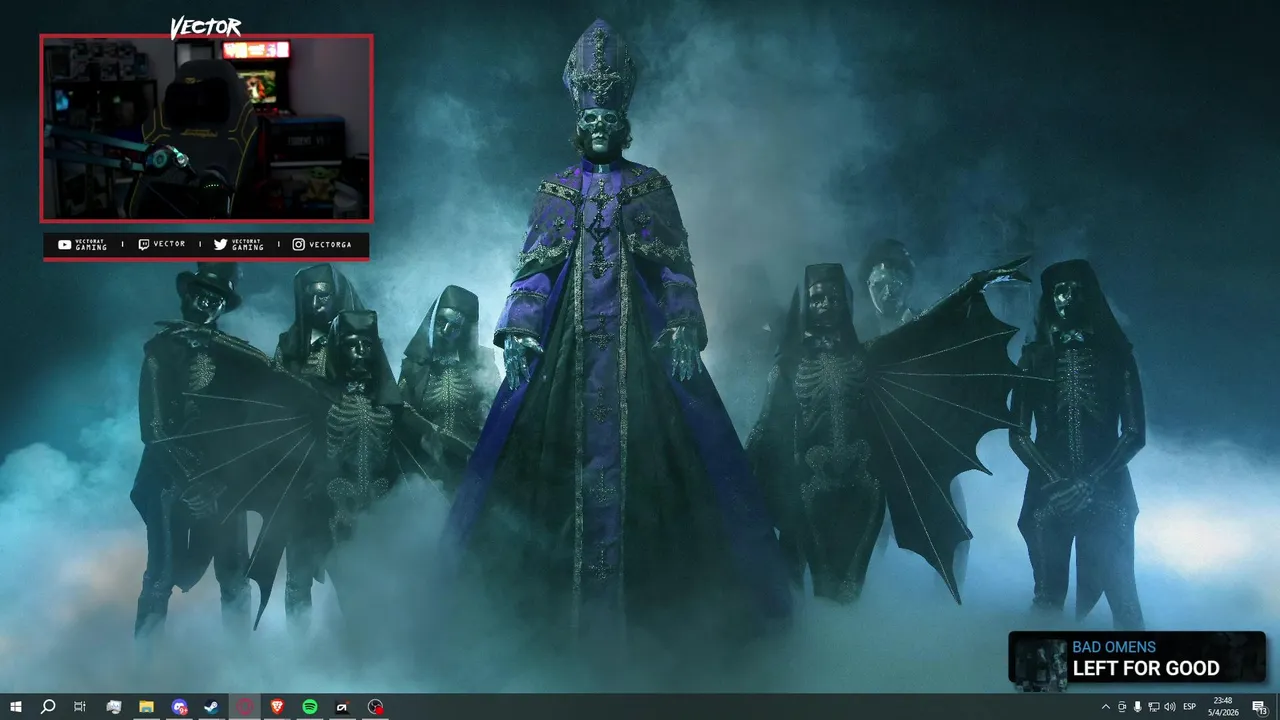Open File Explorer folder icon in taskbar
This screenshot has width=1280, height=720.
[x=146, y=707]
